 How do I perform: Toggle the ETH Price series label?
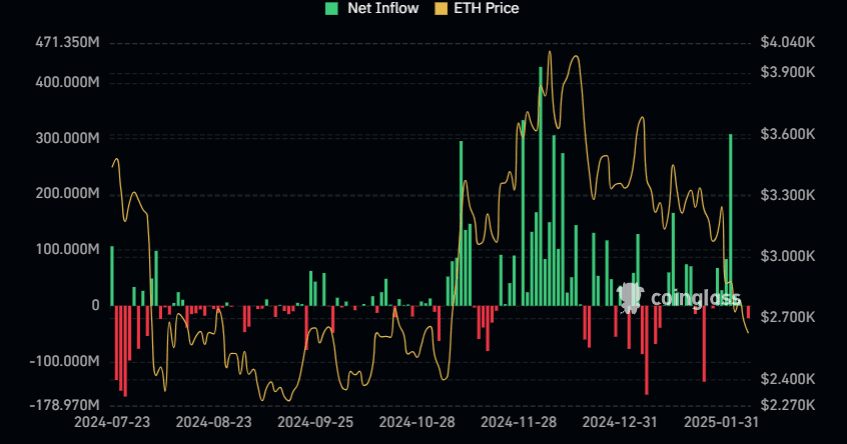[x=486, y=8]
